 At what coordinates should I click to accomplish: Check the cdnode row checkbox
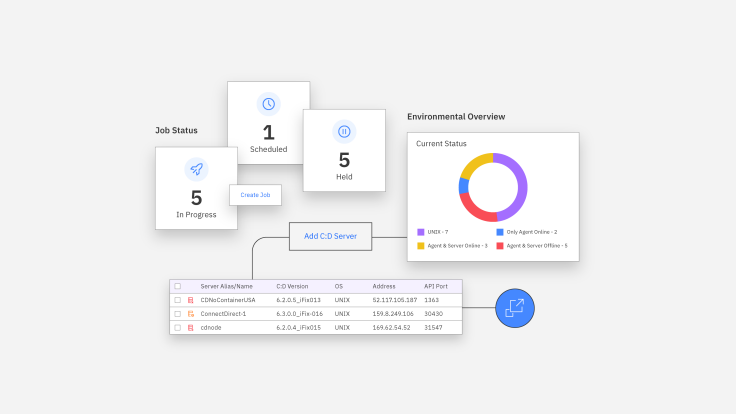click(177, 328)
